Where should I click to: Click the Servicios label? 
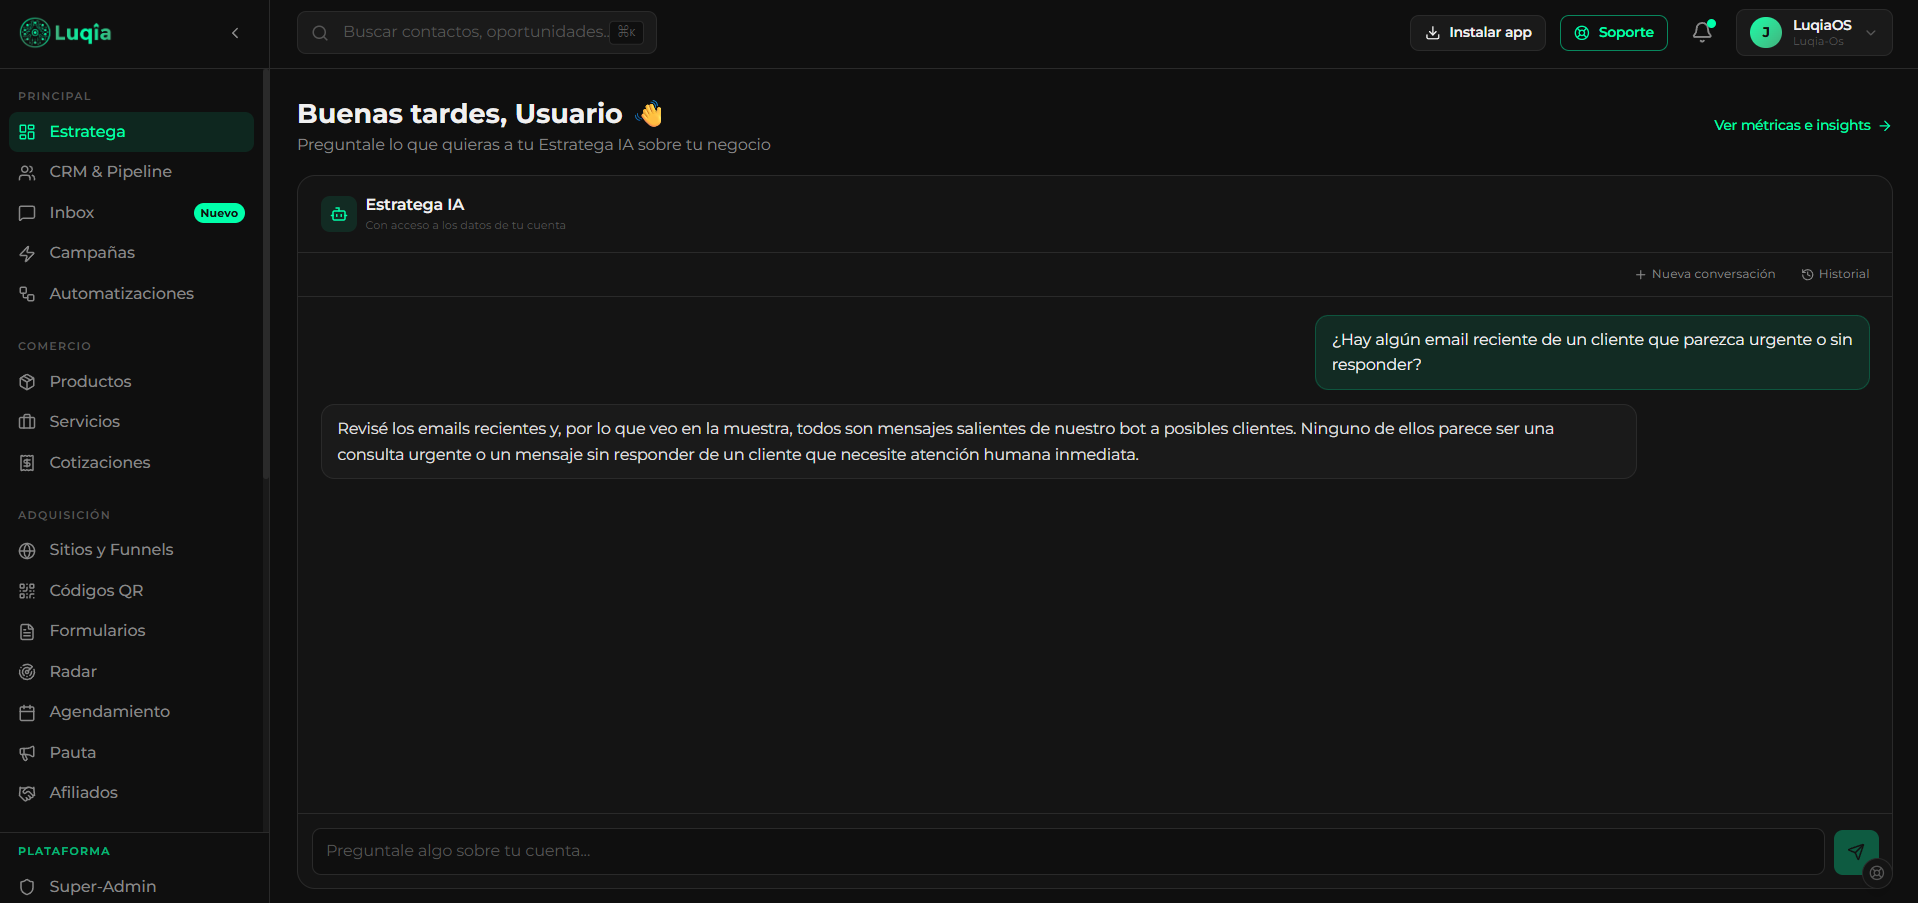[85, 422]
